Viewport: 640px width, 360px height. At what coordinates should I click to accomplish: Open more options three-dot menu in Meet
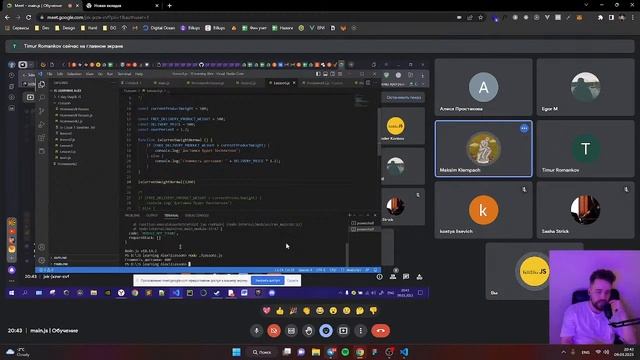point(360,331)
